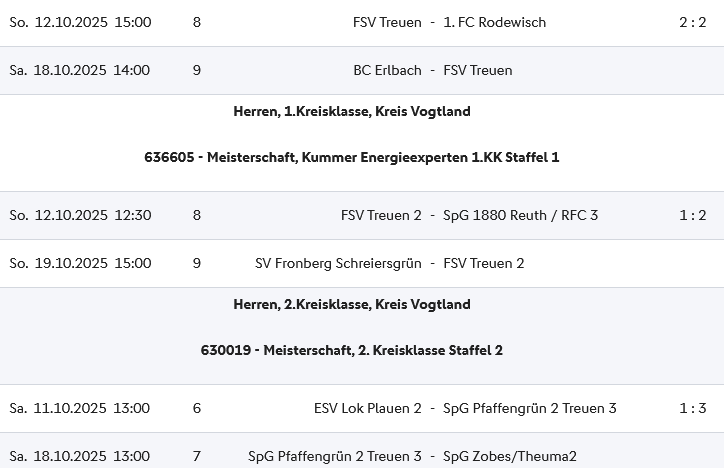Open the 1 : 3 result at ESV Lok Plauen 2
Screen dimensions: 724x468
click(x=693, y=408)
